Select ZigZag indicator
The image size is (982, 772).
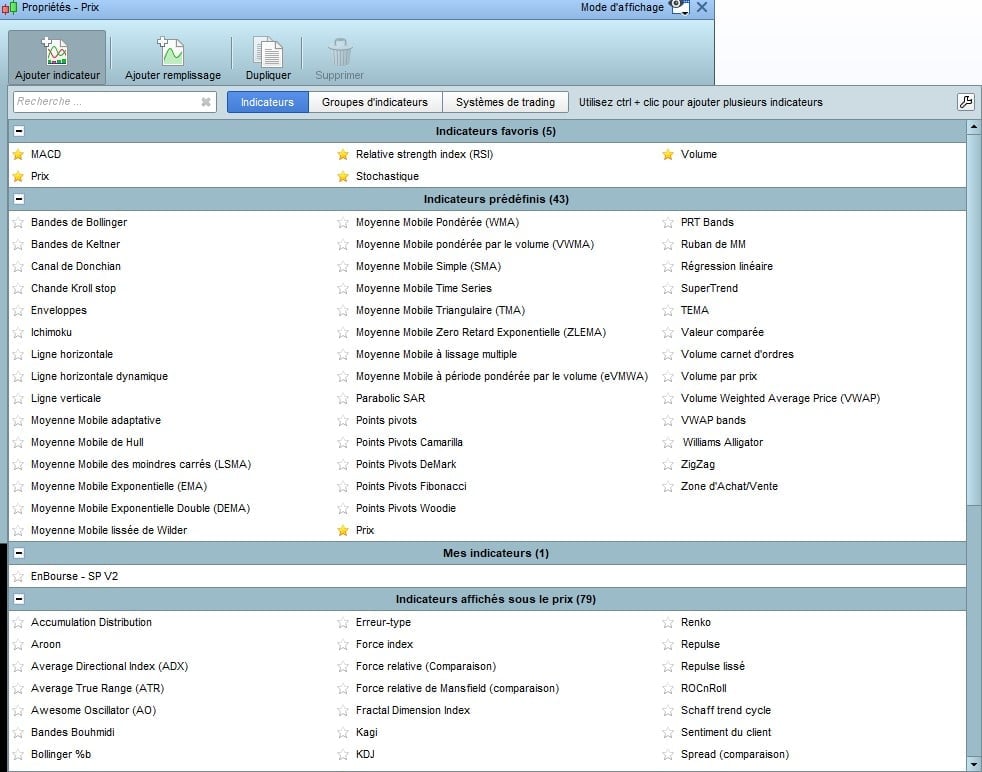tap(698, 465)
